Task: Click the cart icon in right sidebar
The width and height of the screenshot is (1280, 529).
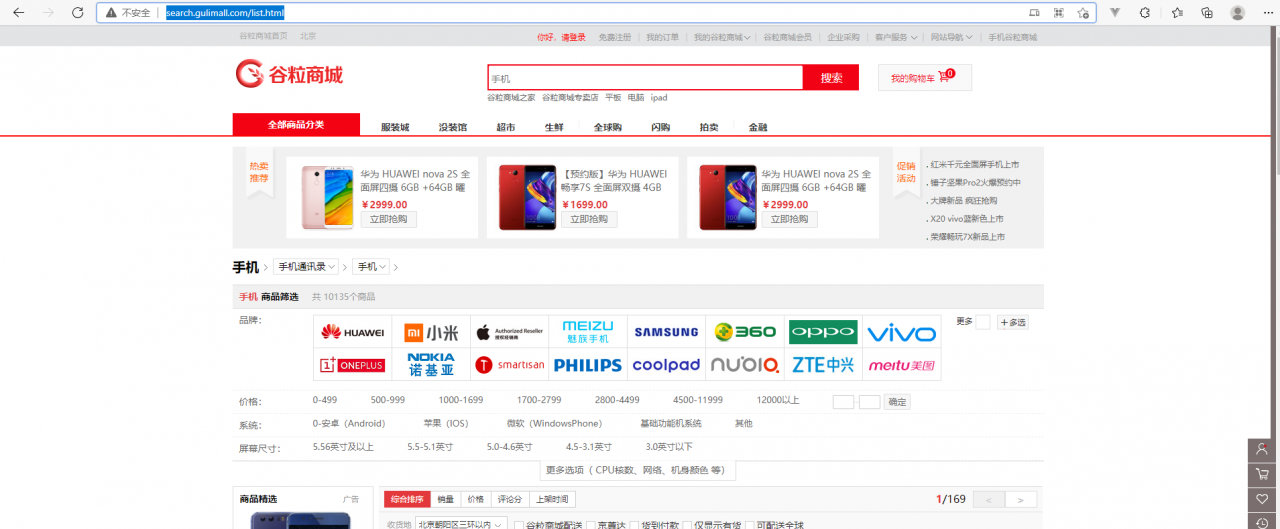Action: [1263, 474]
